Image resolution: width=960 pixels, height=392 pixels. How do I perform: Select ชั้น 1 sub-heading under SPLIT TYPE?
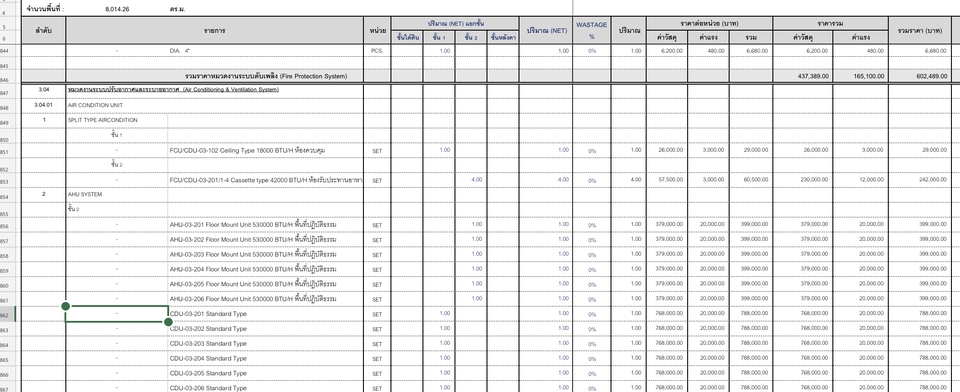pos(116,135)
